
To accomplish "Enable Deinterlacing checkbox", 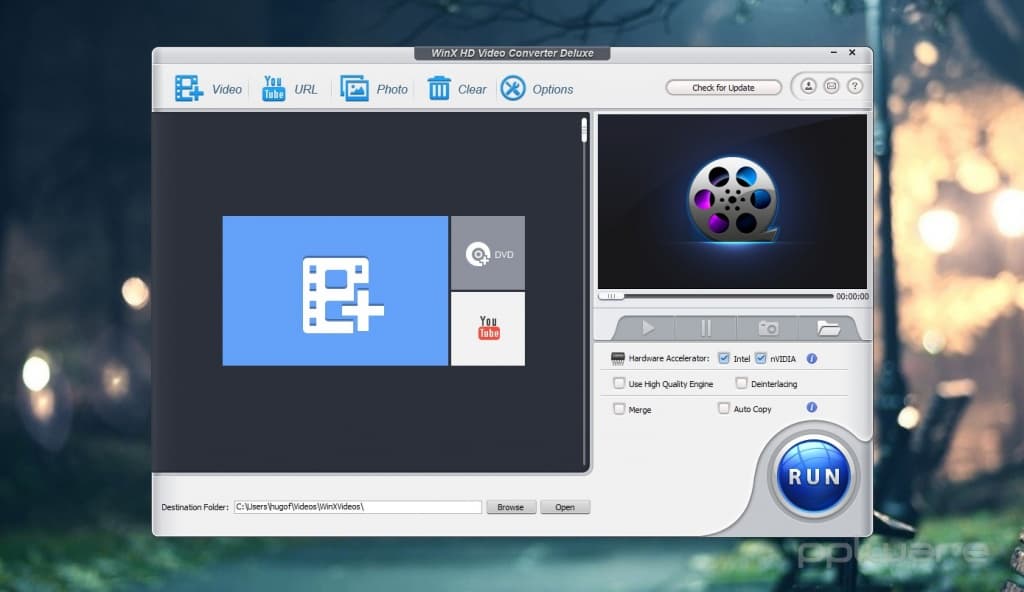I will pos(741,383).
